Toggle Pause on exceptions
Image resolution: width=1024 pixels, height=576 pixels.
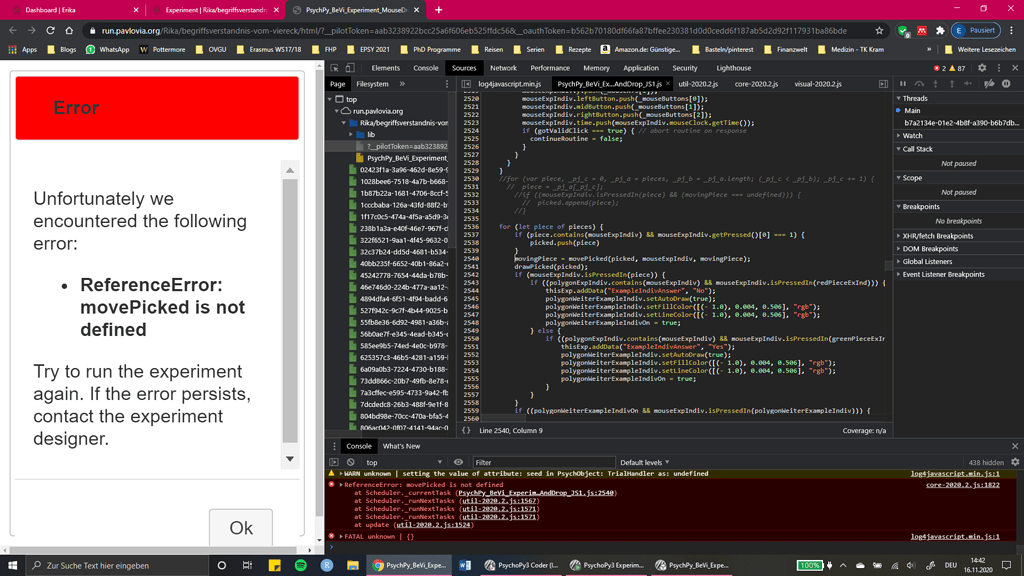coord(1006,83)
